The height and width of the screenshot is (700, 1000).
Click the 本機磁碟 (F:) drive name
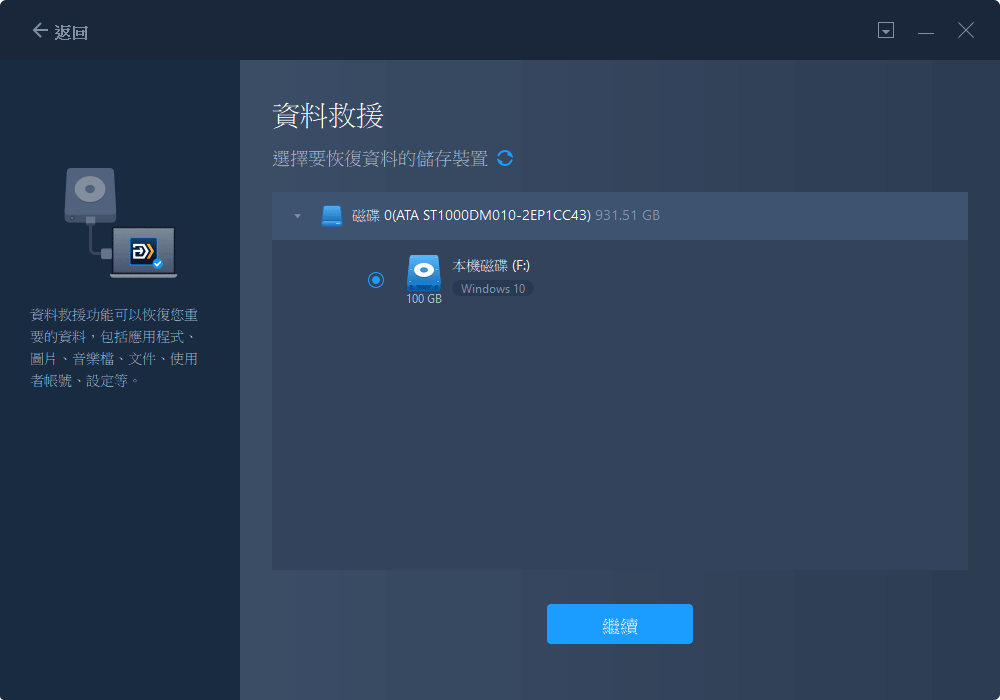coord(491,266)
